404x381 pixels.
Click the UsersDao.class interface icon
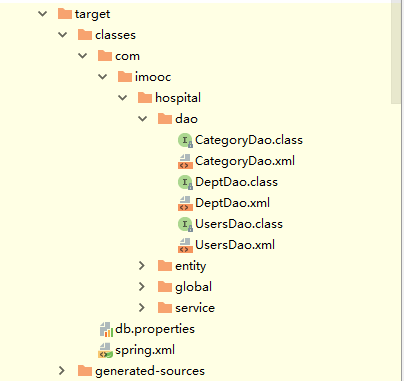pos(185,224)
